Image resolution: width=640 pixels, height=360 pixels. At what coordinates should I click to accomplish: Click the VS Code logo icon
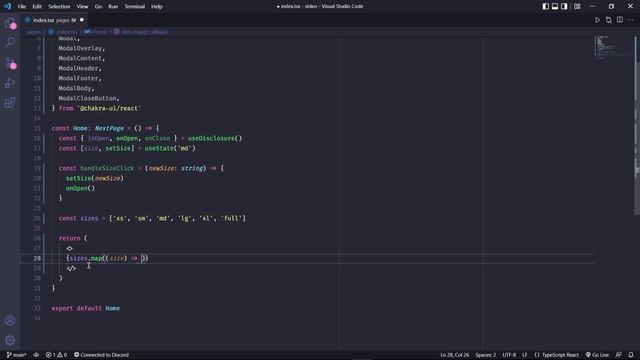(7, 6)
